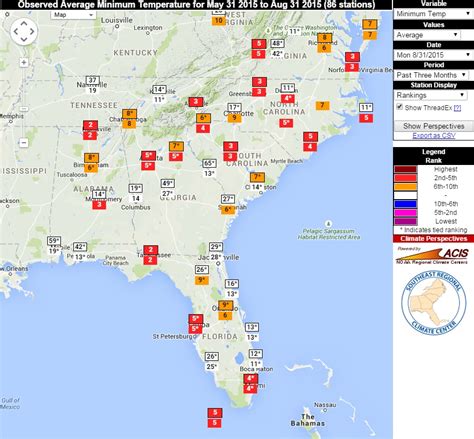Click the Export as CSV link
Viewport: 474px width, 439px height.
point(434,136)
